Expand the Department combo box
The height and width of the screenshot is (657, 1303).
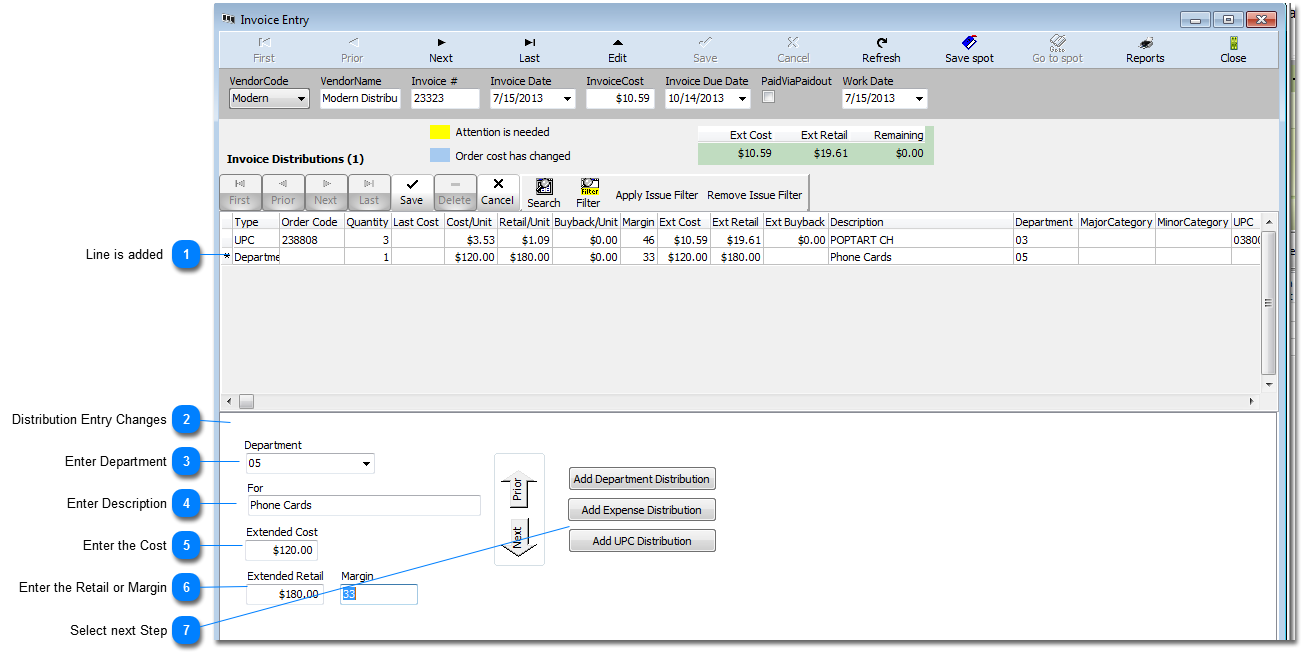coord(366,464)
